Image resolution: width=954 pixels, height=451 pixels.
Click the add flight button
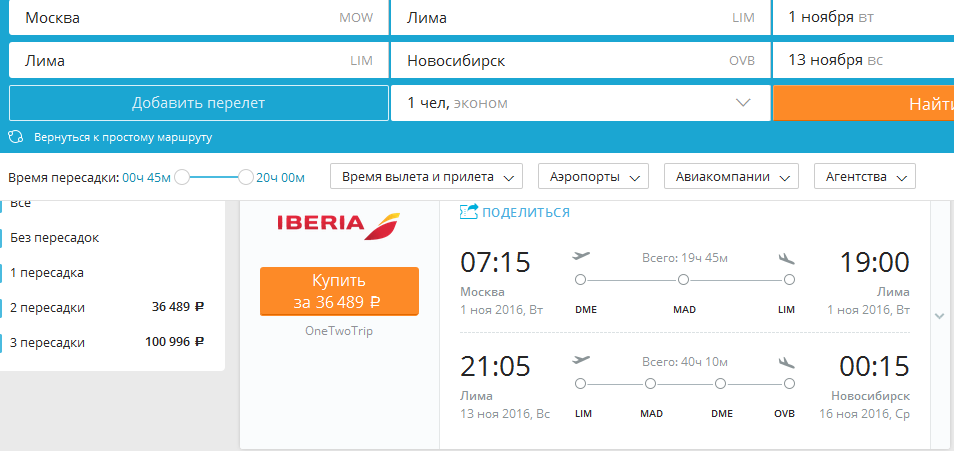tap(198, 103)
